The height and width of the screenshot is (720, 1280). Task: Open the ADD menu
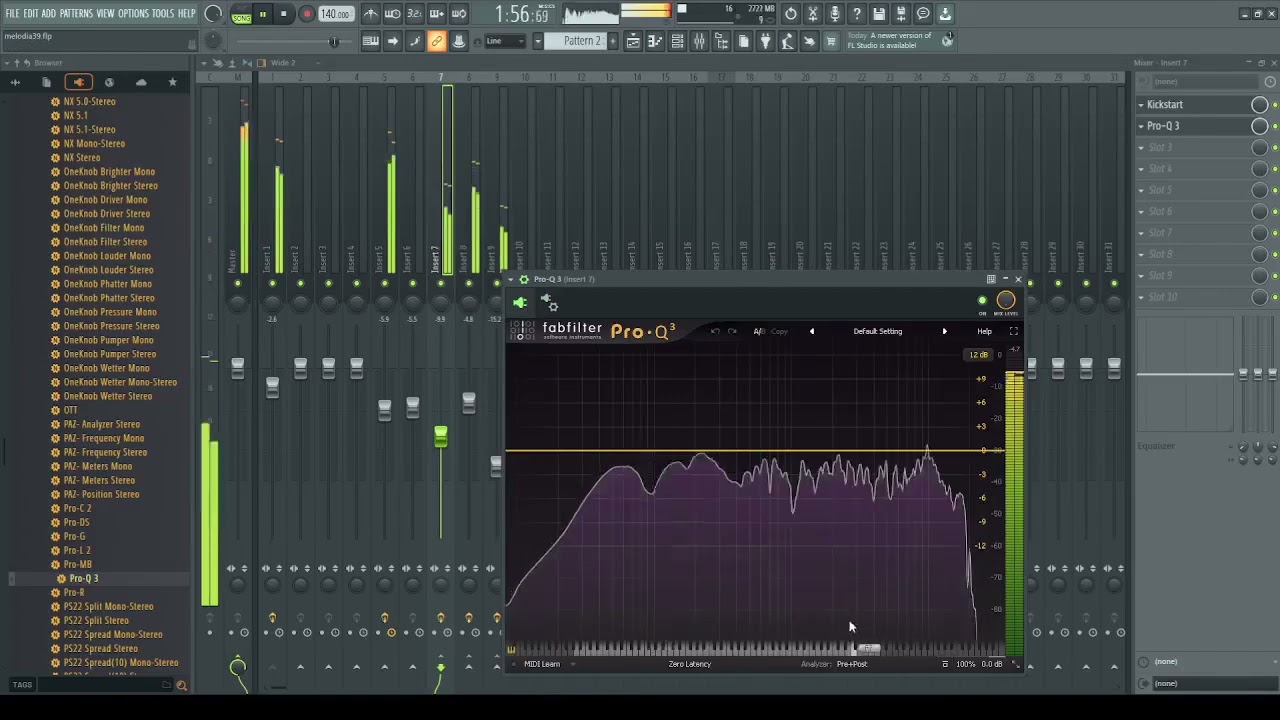coord(49,14)
